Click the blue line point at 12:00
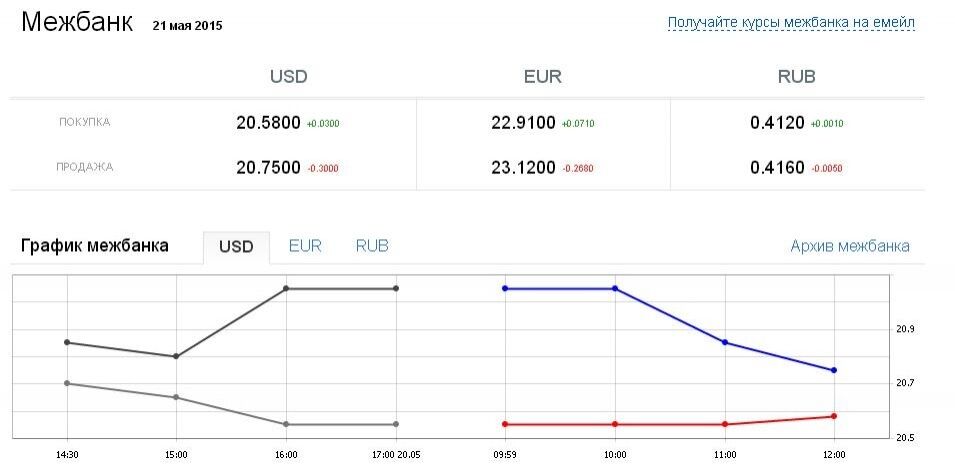The image size is (955, 468). pyautogui.click(x=833, y=370)
